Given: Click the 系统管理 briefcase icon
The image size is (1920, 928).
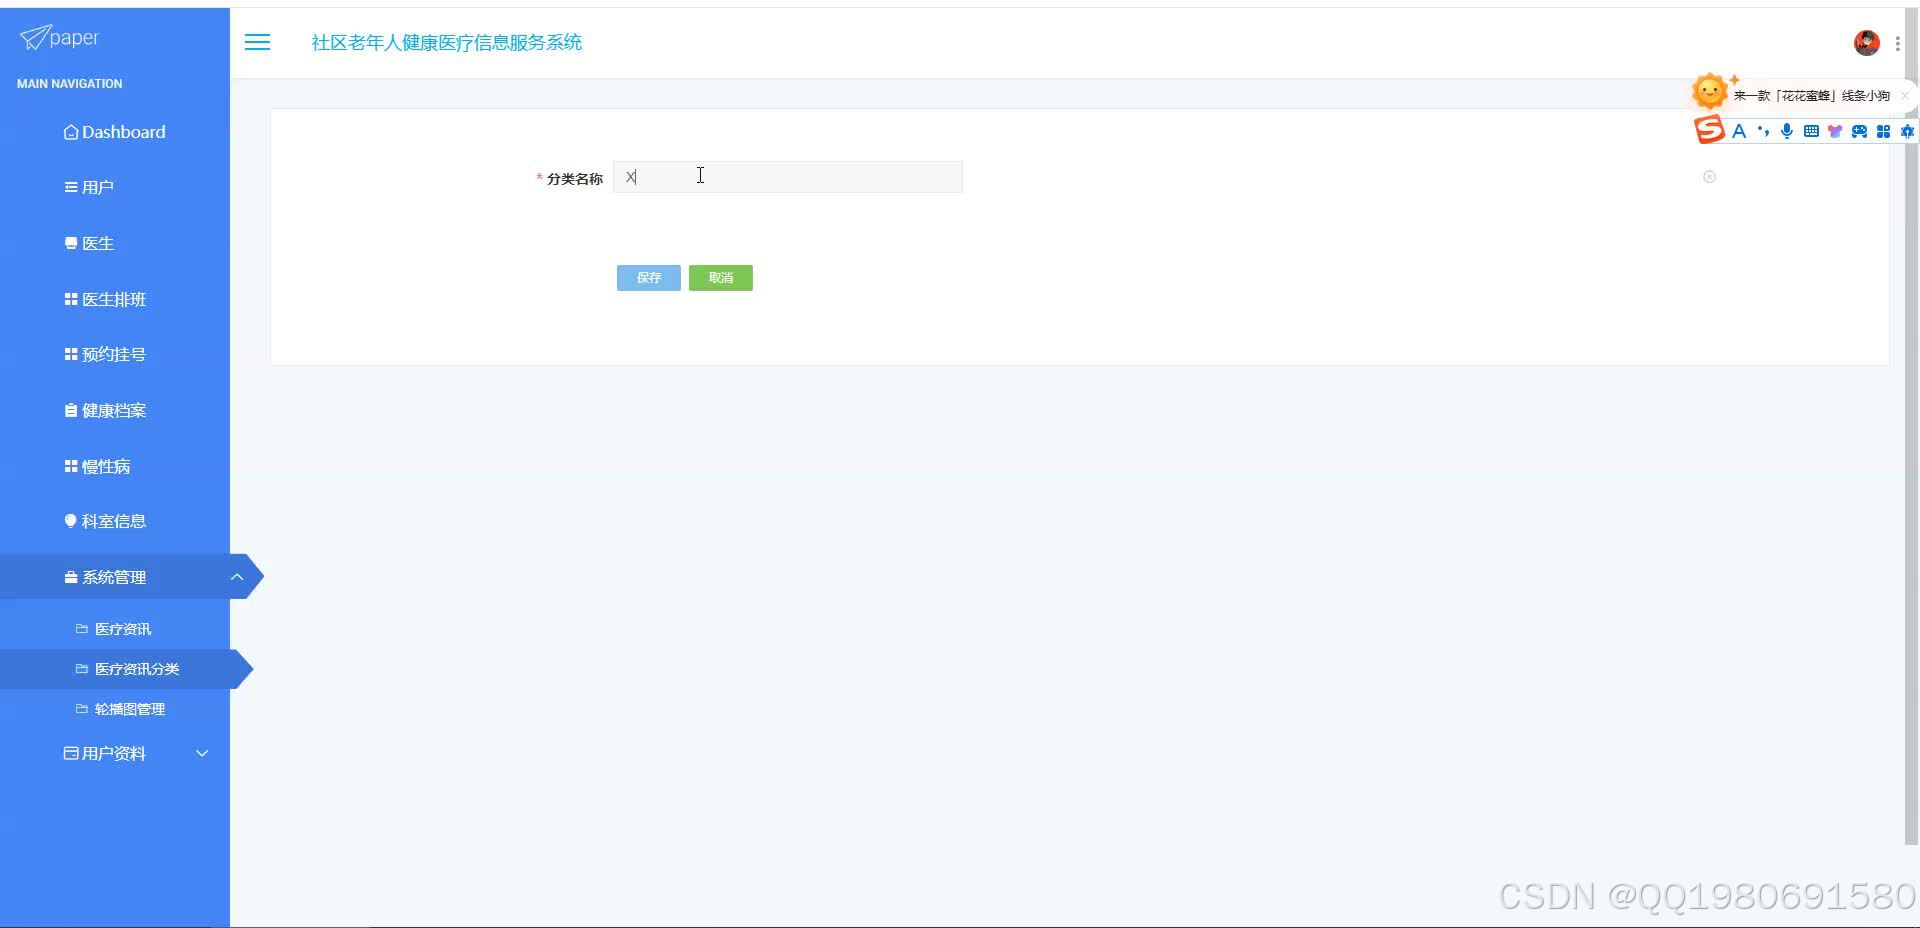Looking at the screenshot, I should (70, 577).
